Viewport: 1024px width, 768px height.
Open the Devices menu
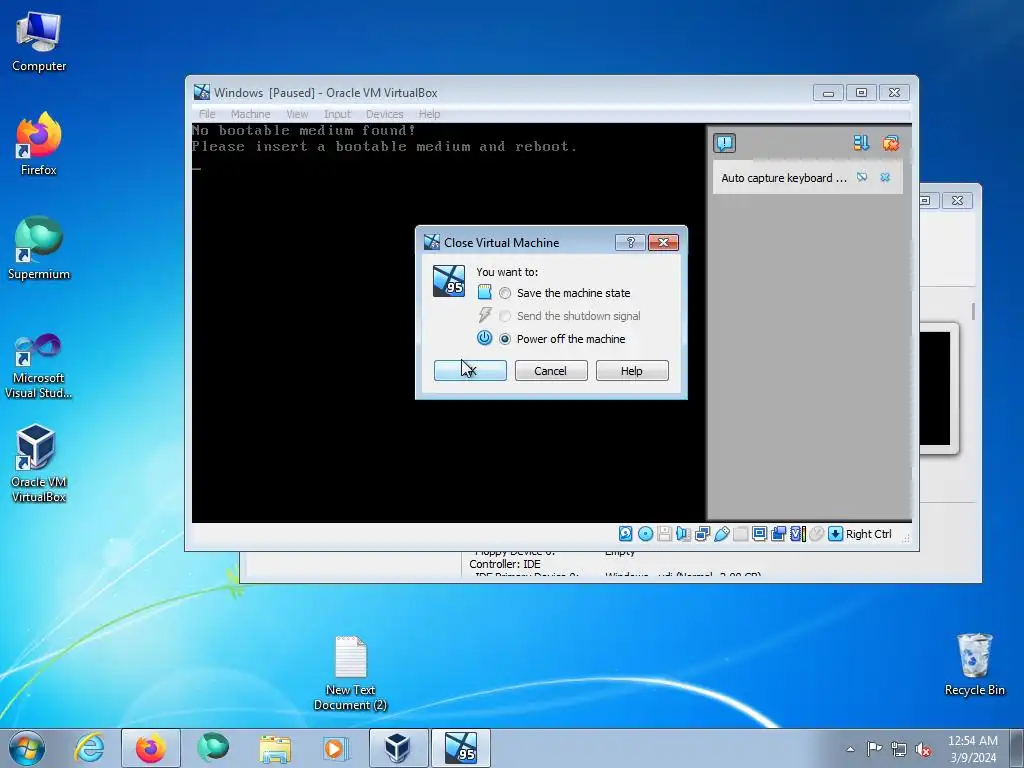(x=384, y=114)
